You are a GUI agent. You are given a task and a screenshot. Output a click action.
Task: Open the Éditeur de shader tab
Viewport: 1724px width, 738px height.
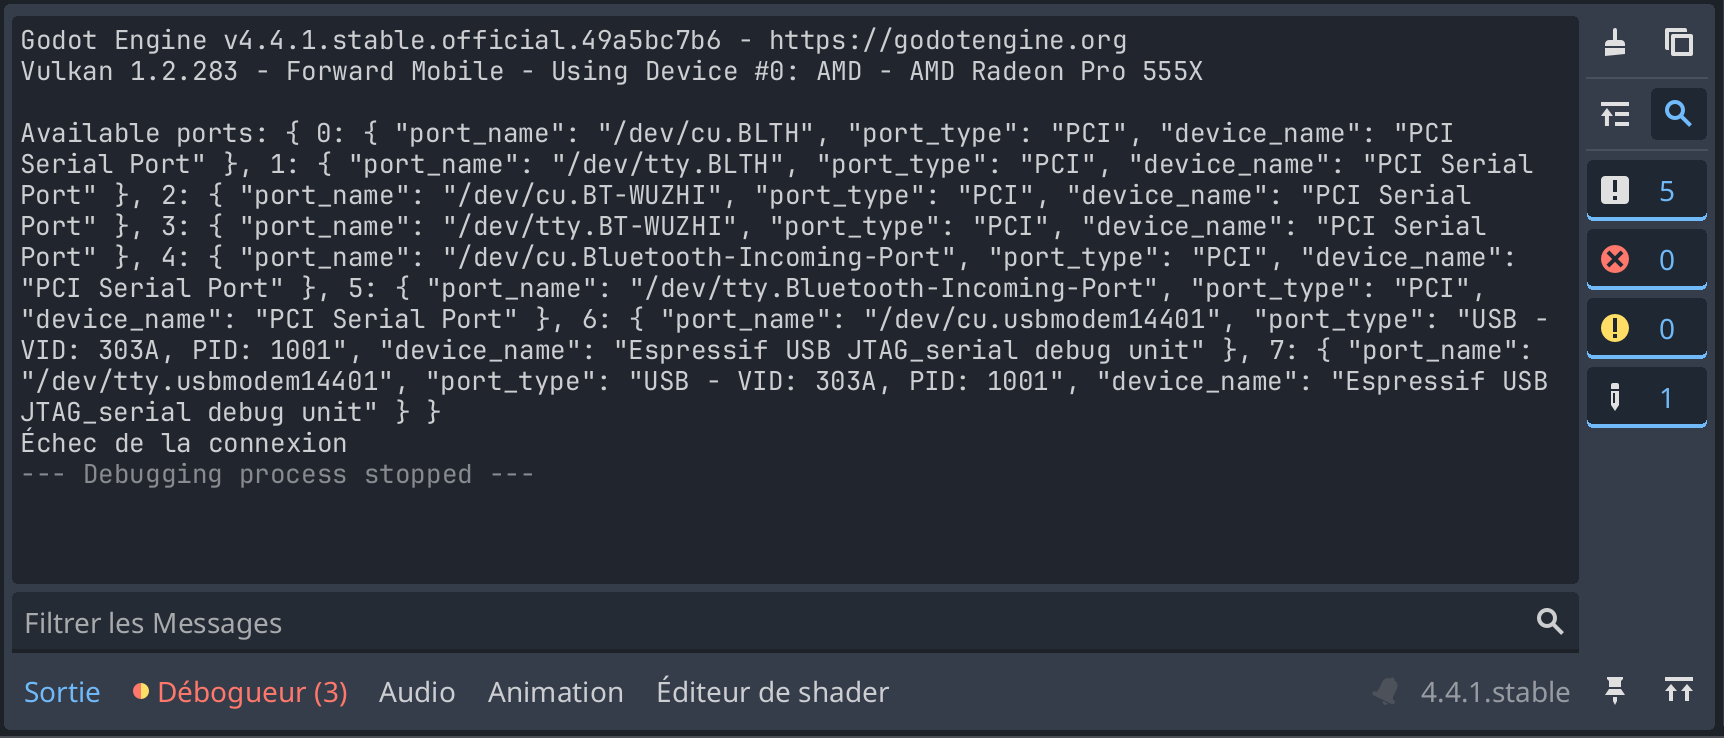(x=772, y=692)
